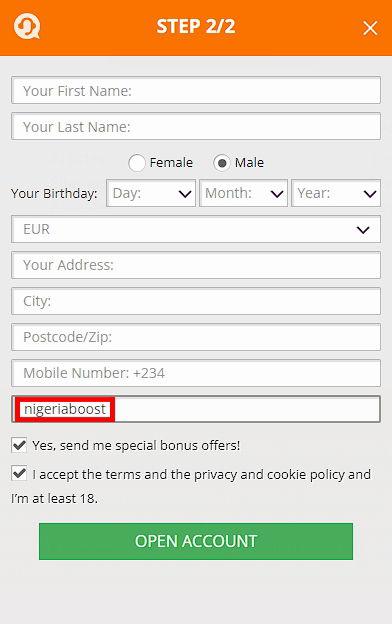
Task: Open the birthday Day dropdown
Action: [151, 193]
